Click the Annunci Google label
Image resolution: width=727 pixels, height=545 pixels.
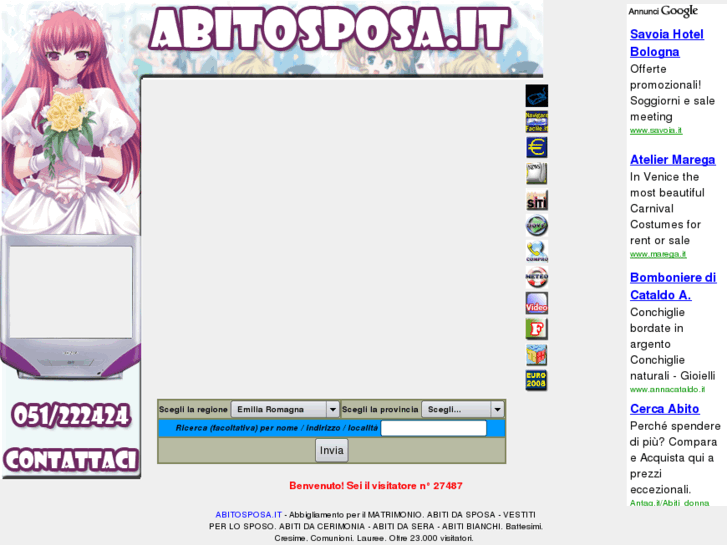tap(663, 11)
